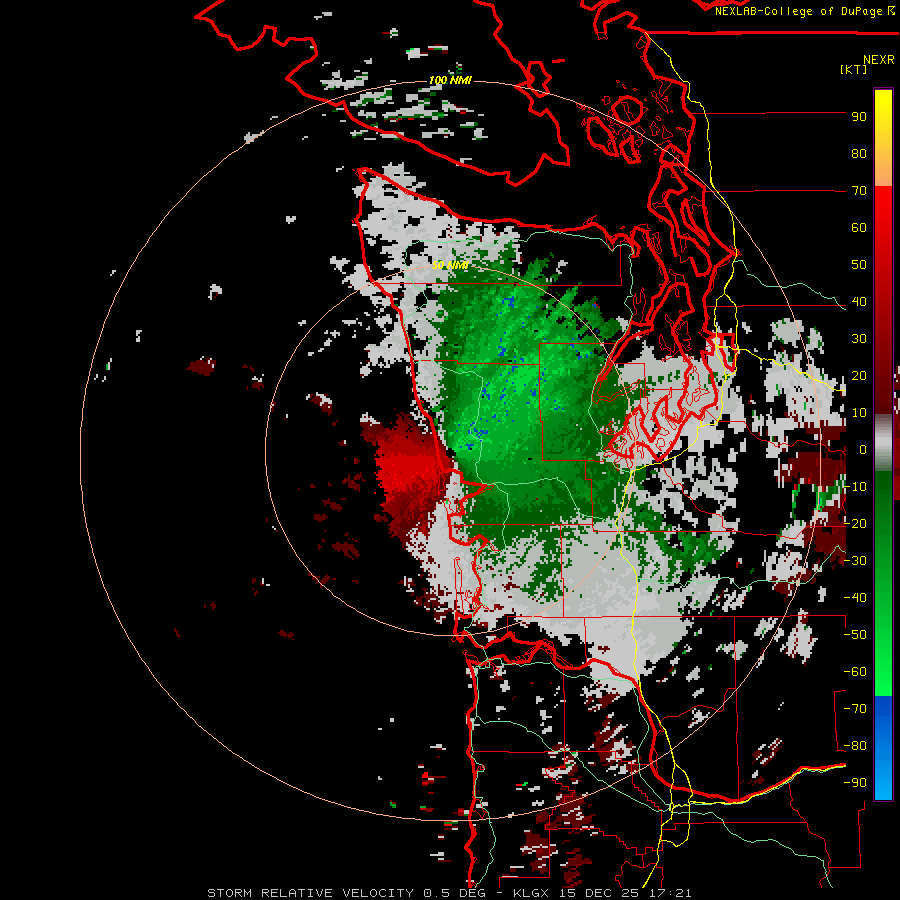Click "STORM RELATIVE VELOCITY" in the footer caption
This screenshot has width=900, height=900.
coord(310,893)
